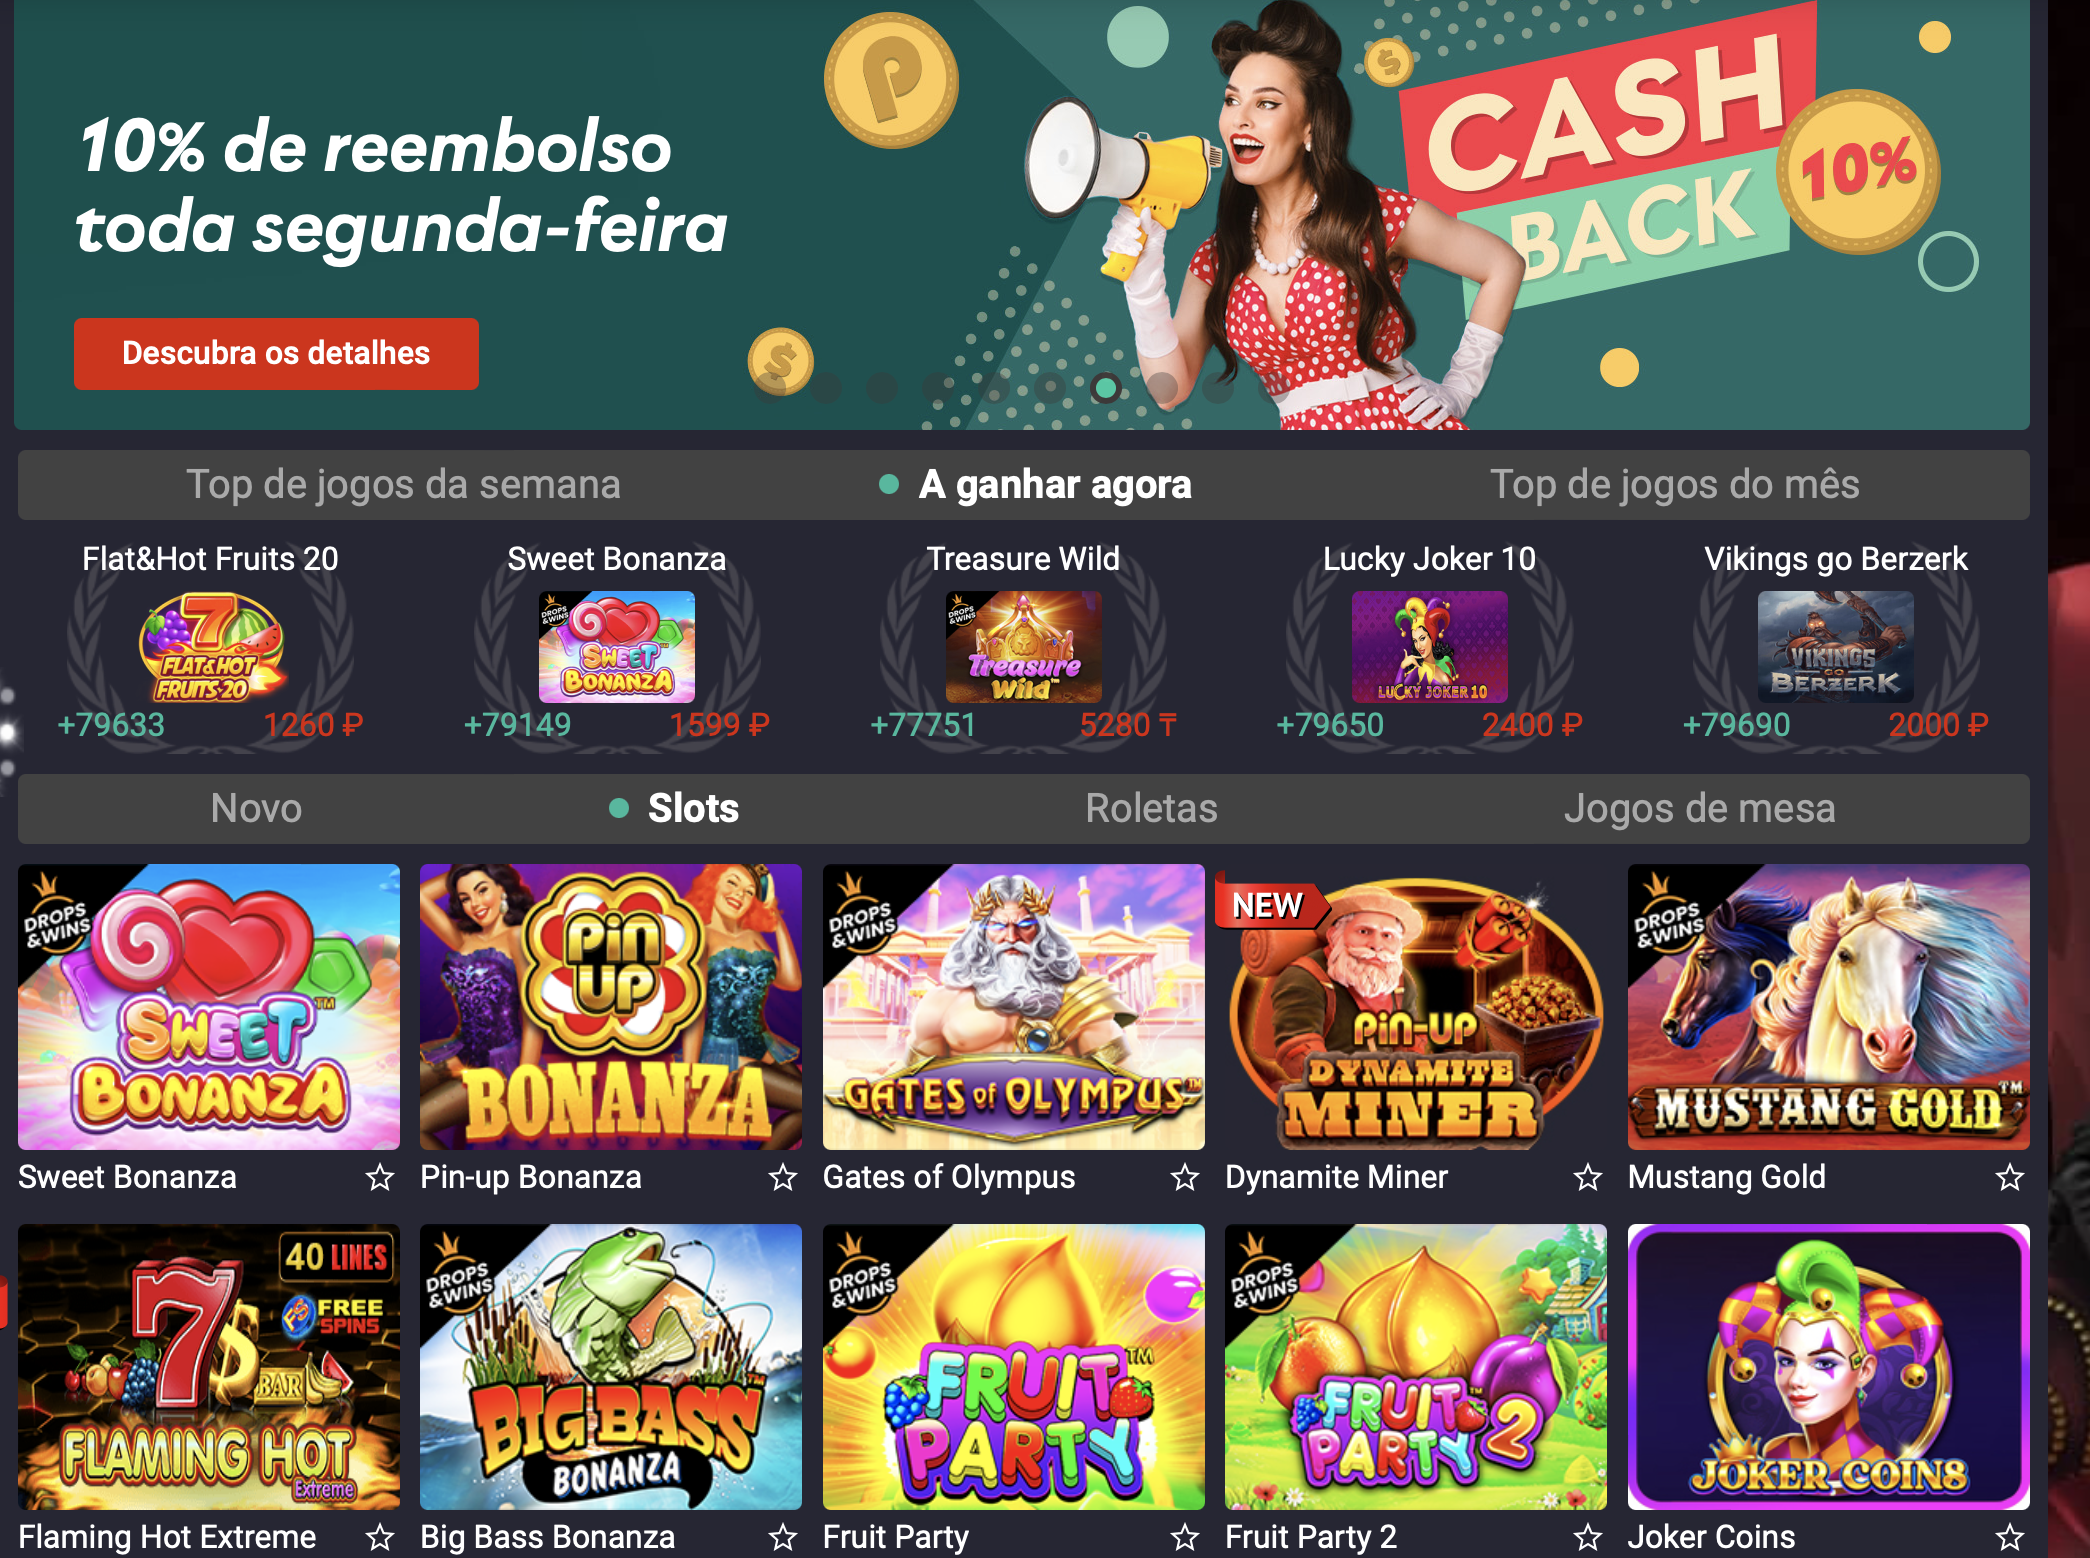Click the star next to Pin-up Bonanza
The height and width of the screenshot is (1558, 2090).
(783, 1178)
